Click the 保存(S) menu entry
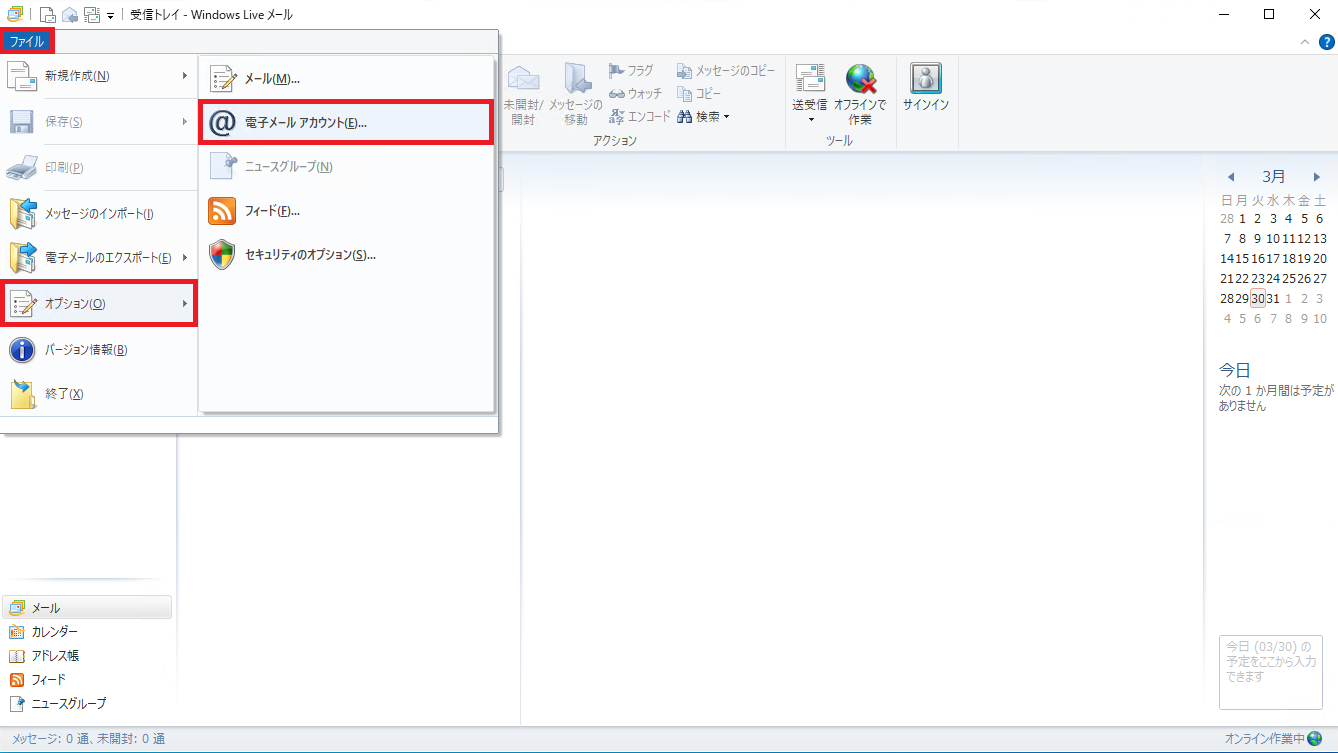 [x=98, y=122]
